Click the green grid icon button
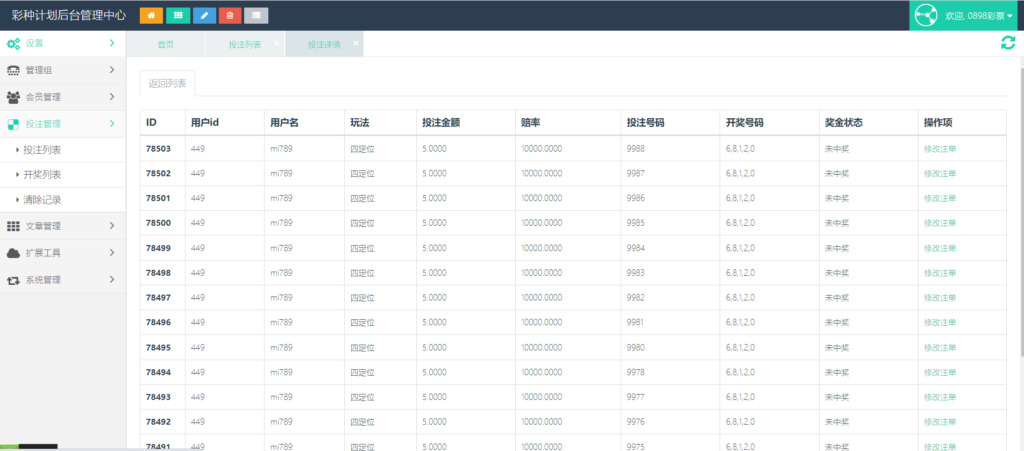Viewport: 1024px width, 451px height. pyautogui.click(x=178, y=15)
